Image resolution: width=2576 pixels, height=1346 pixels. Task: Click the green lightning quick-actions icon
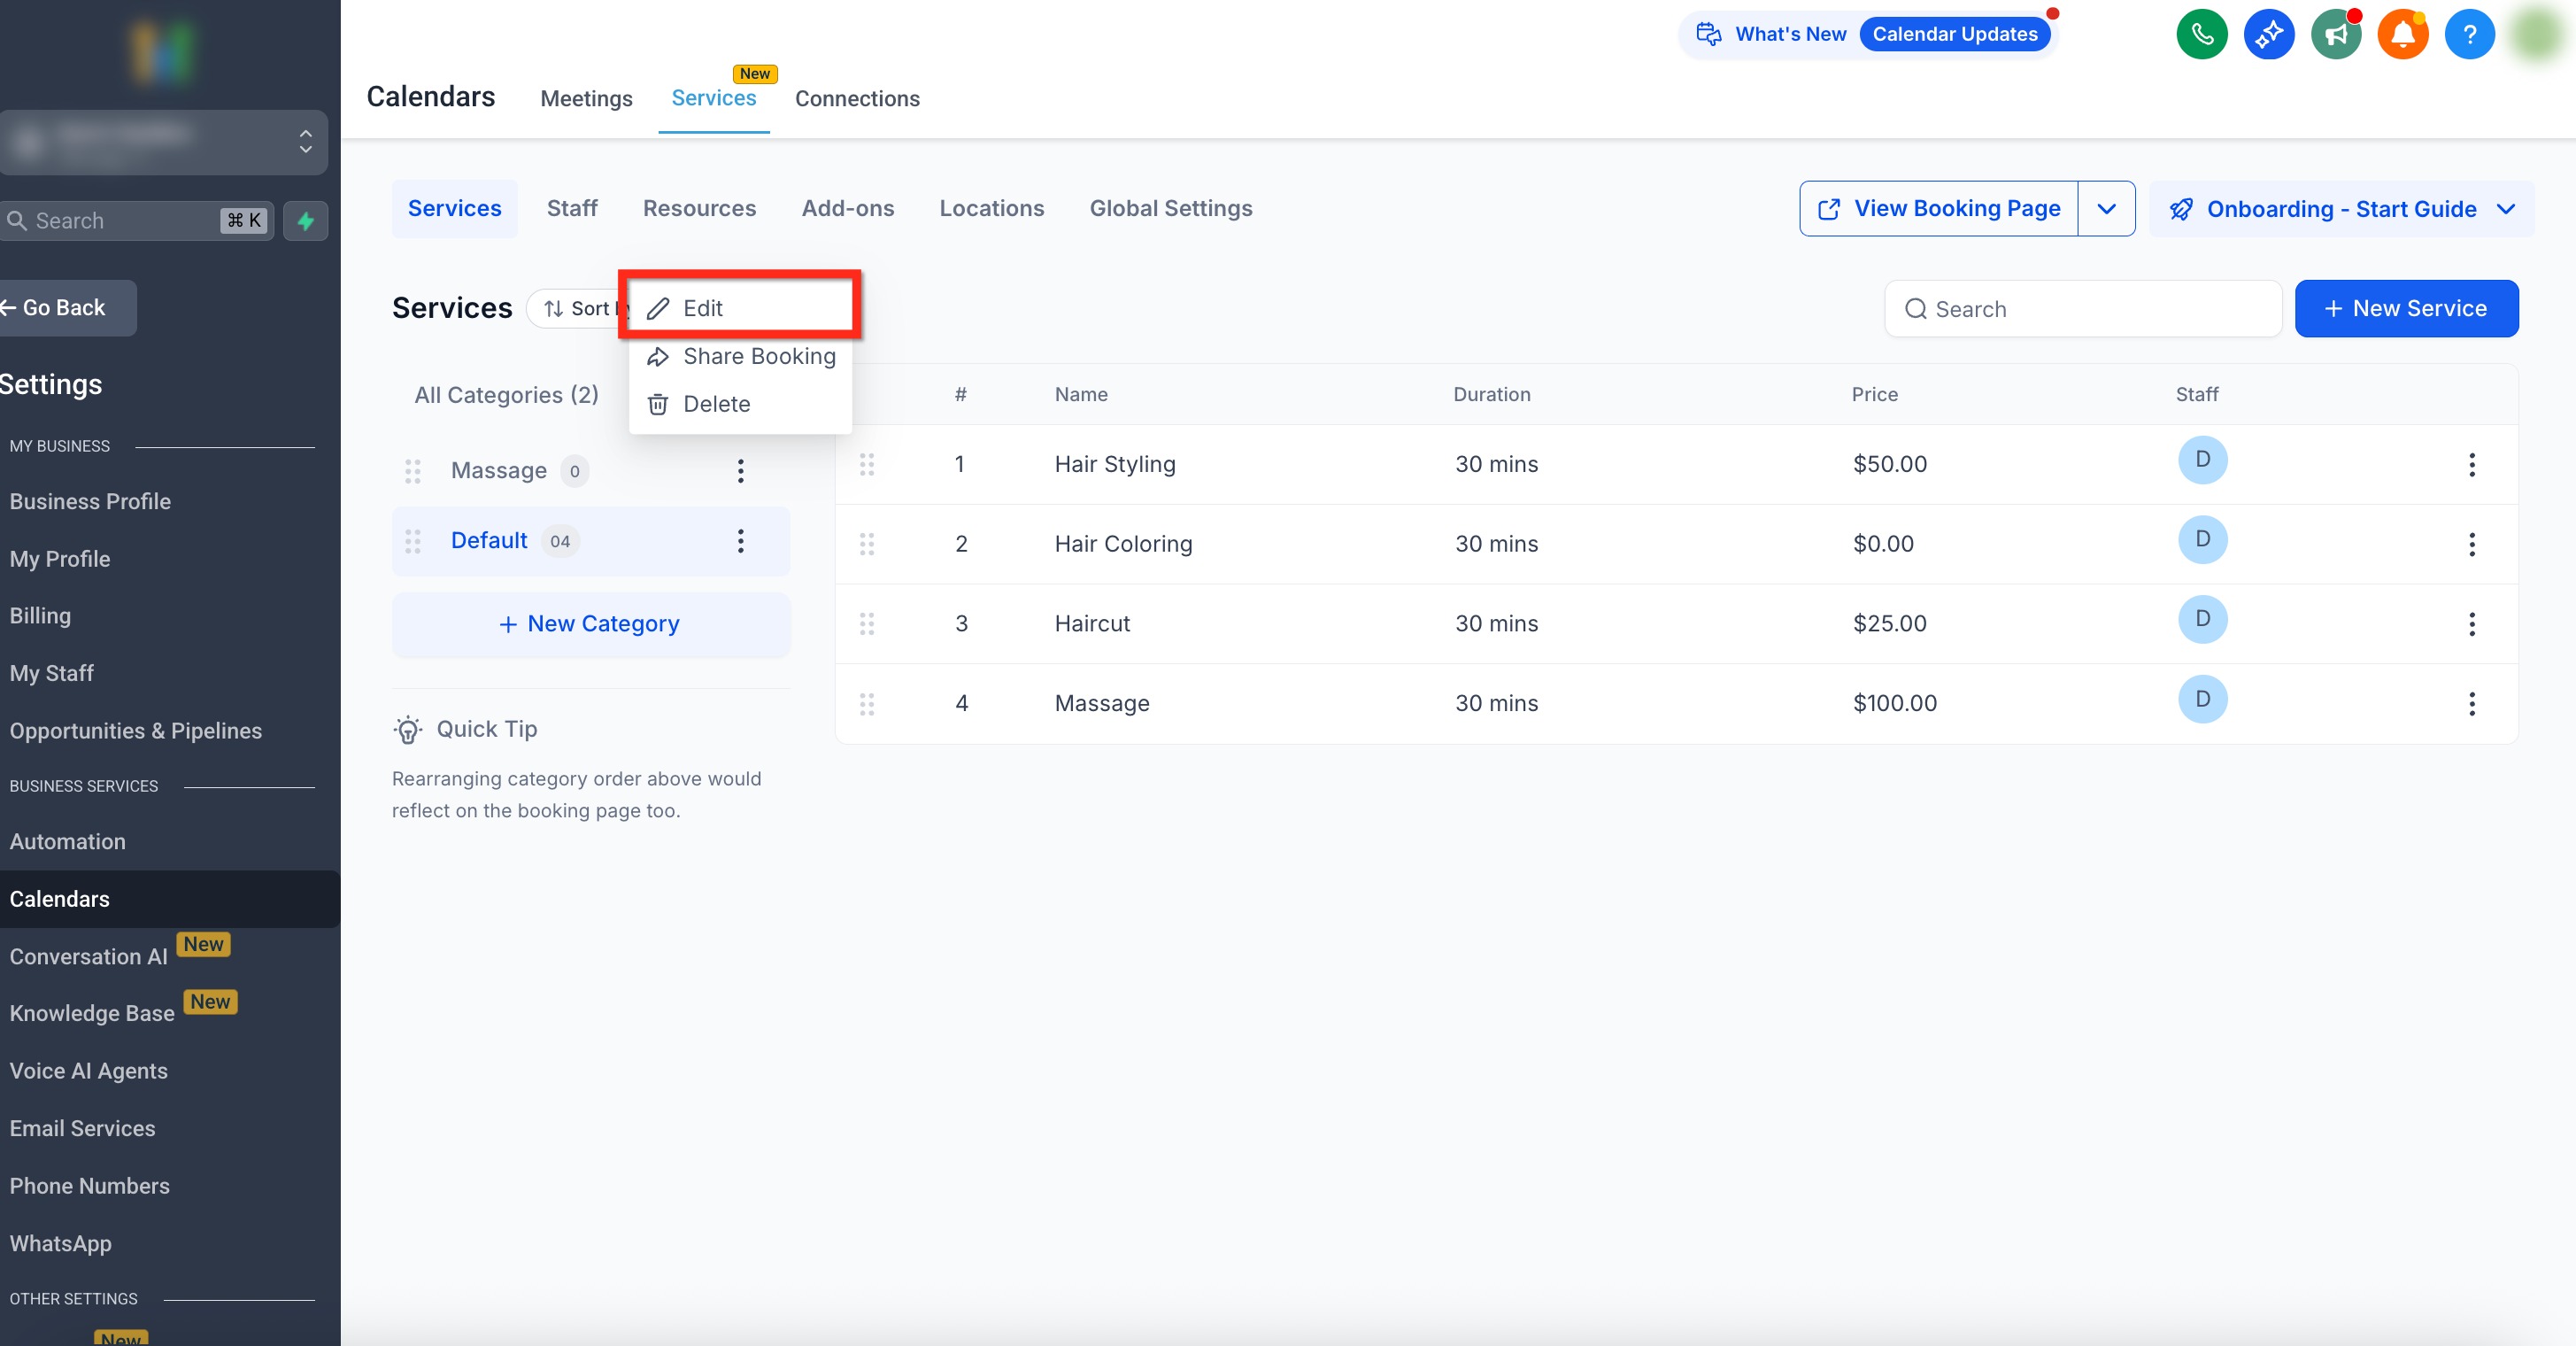pos(306,220)
